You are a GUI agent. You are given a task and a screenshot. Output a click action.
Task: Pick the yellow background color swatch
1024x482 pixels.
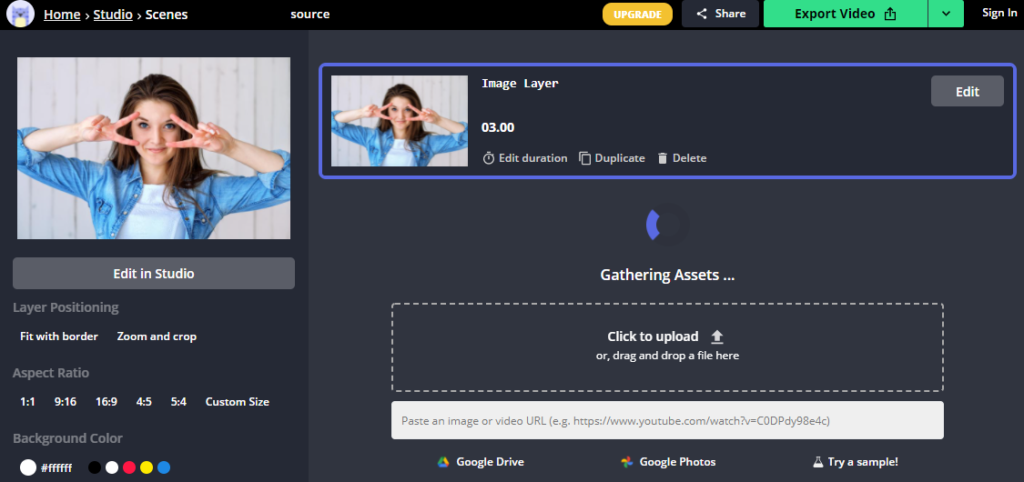pyautogui.click(x=146, y=468)
